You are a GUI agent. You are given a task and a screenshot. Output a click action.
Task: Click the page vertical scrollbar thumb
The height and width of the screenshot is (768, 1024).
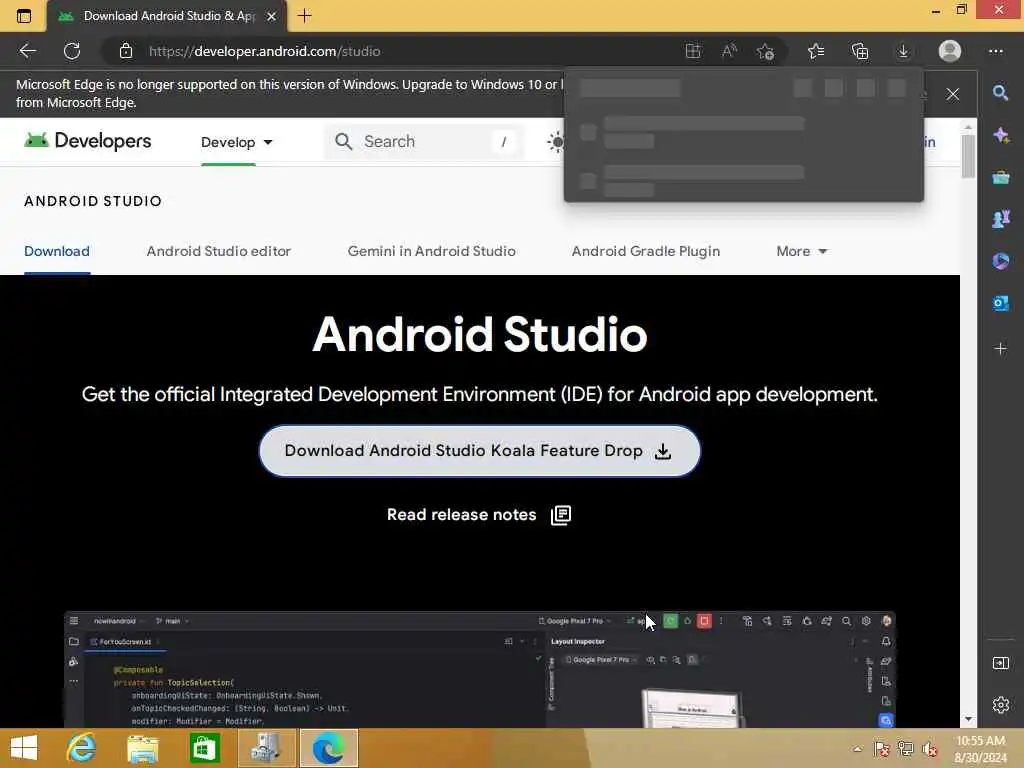tap(968, 155)
